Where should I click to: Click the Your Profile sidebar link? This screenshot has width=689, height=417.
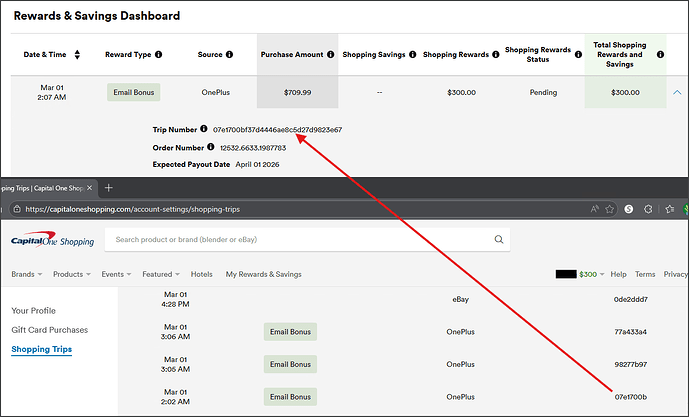pos(34,310)
